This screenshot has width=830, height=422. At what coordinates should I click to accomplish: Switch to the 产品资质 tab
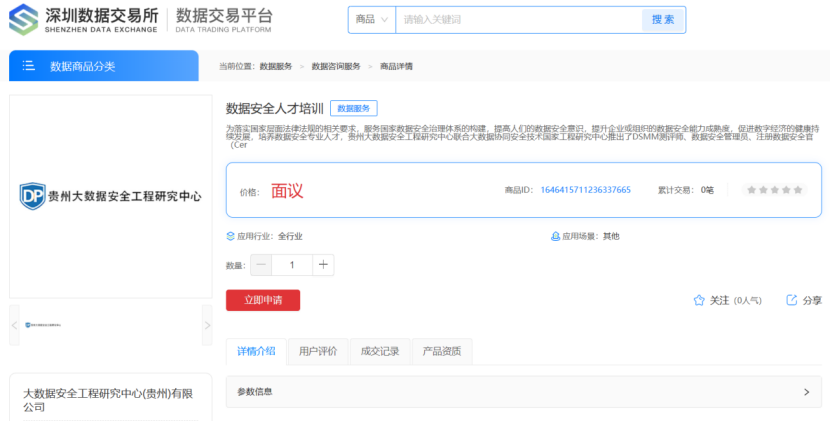click(441, 351)
